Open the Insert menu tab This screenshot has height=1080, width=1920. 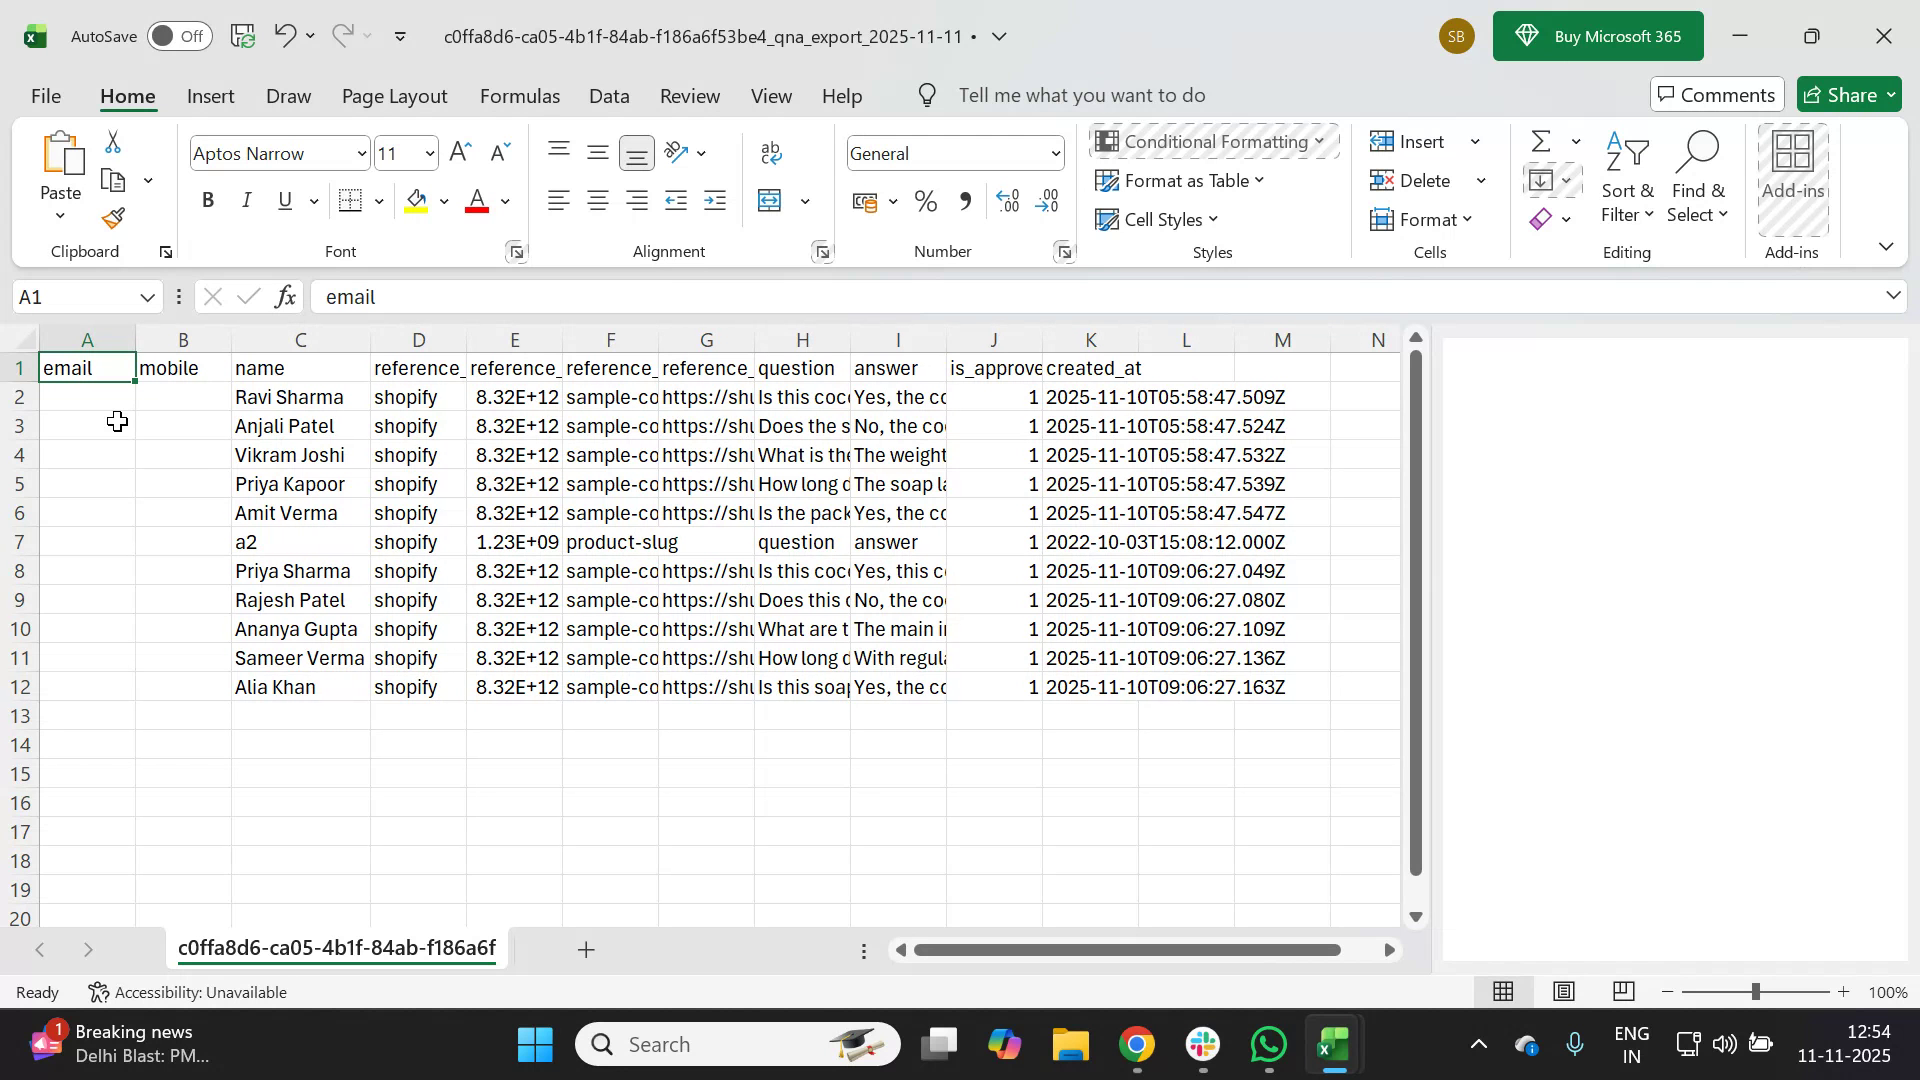[x=210, y=95]
